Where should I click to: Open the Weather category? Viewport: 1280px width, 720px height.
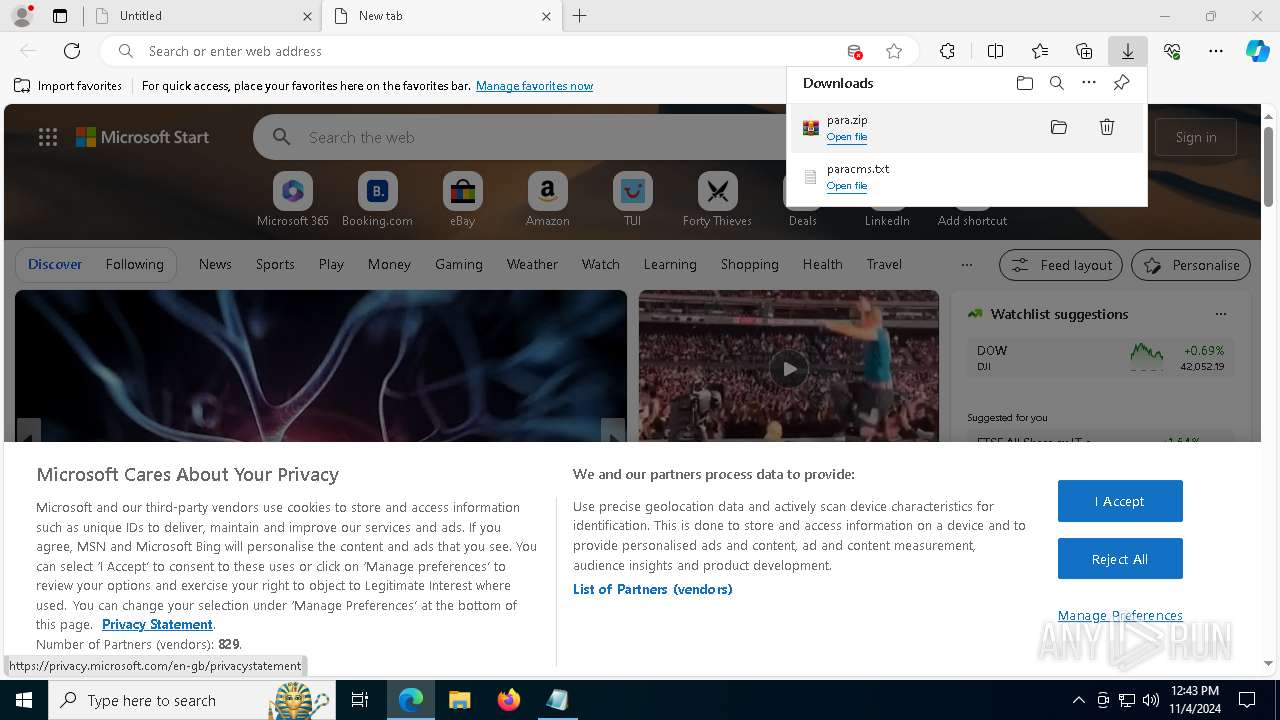(532, 264)
